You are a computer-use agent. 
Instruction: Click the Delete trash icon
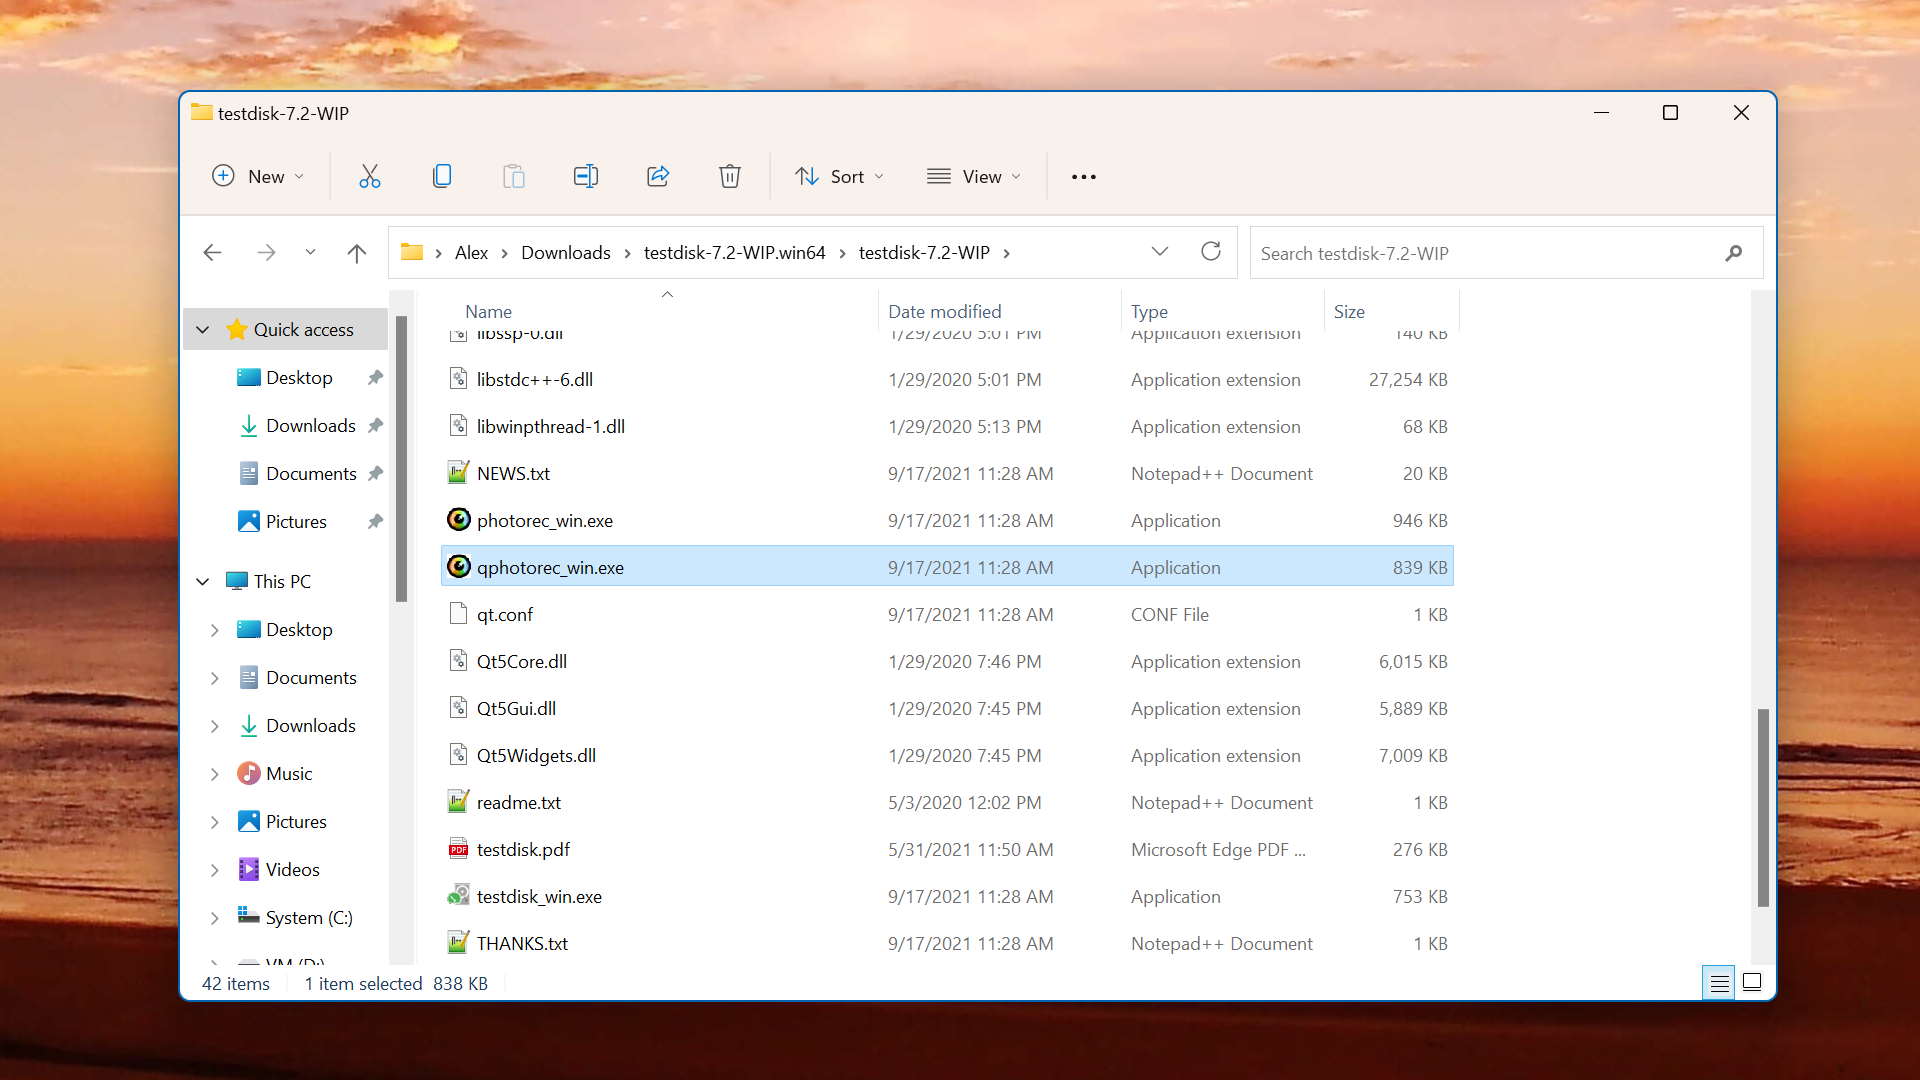tap(730, 177)
